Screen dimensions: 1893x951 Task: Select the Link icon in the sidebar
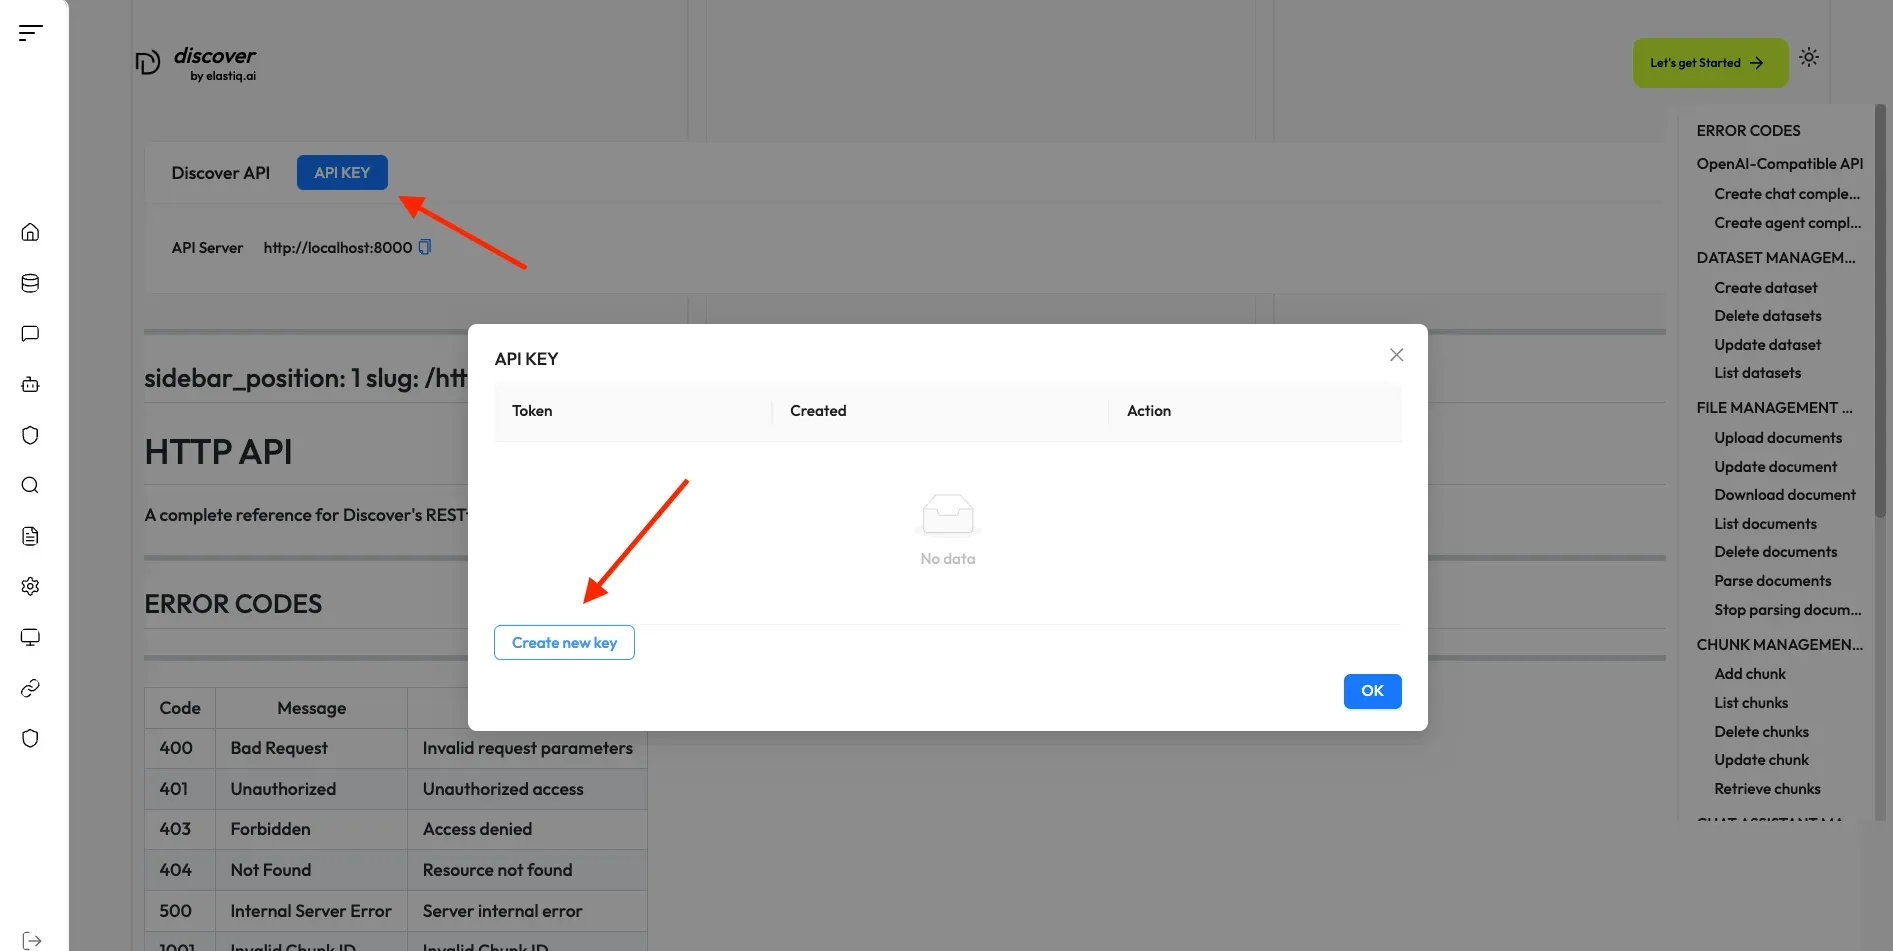(30, 688)
